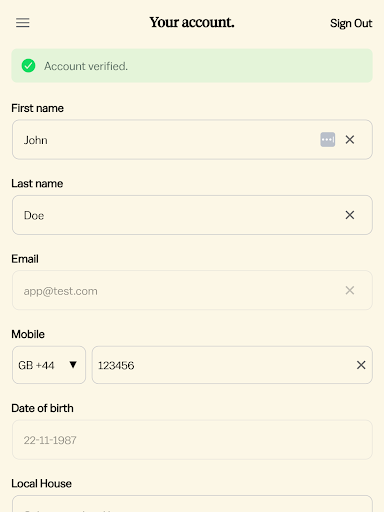Click the Local House field
This screenshot has width=384, height=512.
point(192,504)
